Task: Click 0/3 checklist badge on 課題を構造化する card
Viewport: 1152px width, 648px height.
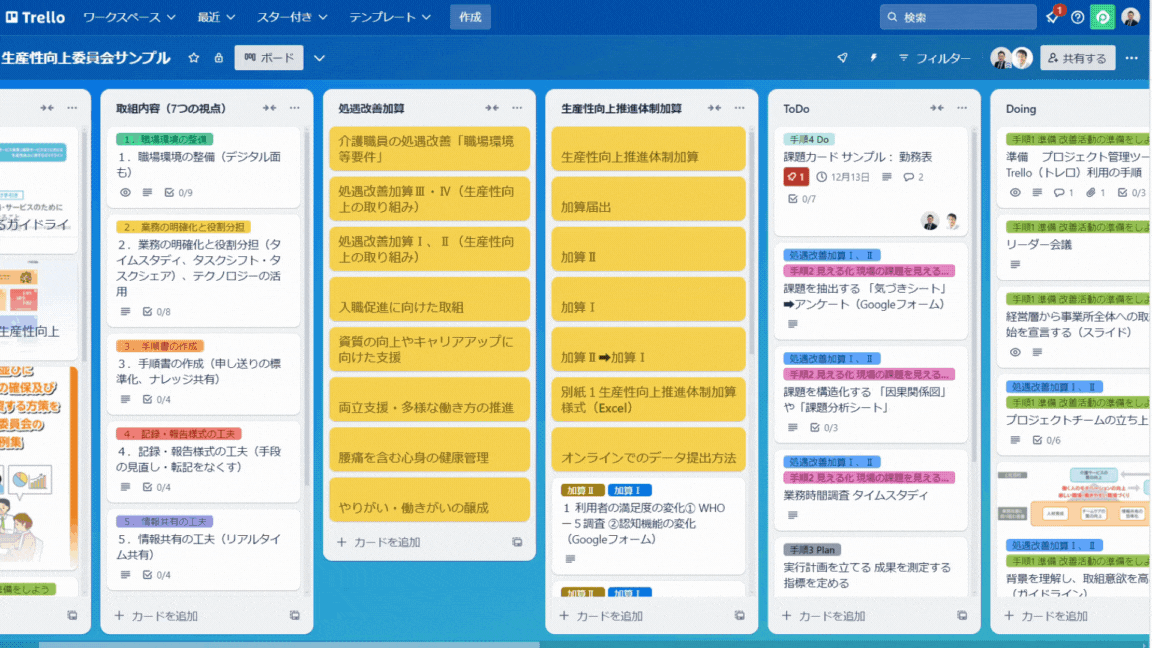Action: 824,428
